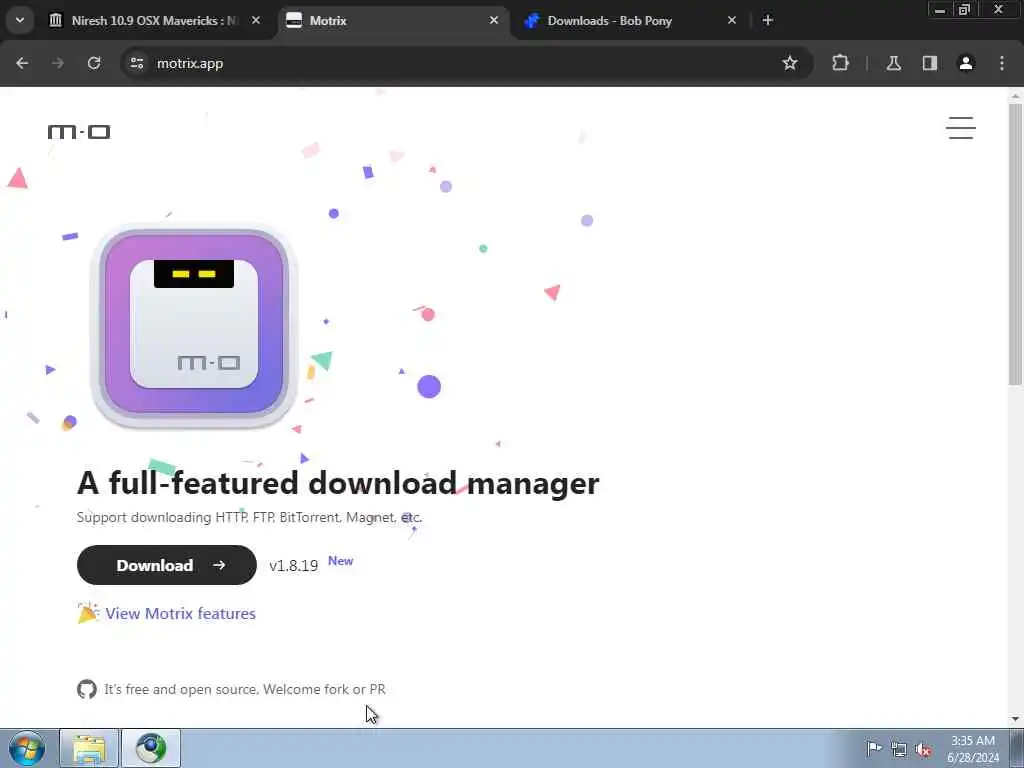This screenshot has width=1024, height=768.
Task: Click the 'A full-featured download manager' heading
Action: click(338, 483)
